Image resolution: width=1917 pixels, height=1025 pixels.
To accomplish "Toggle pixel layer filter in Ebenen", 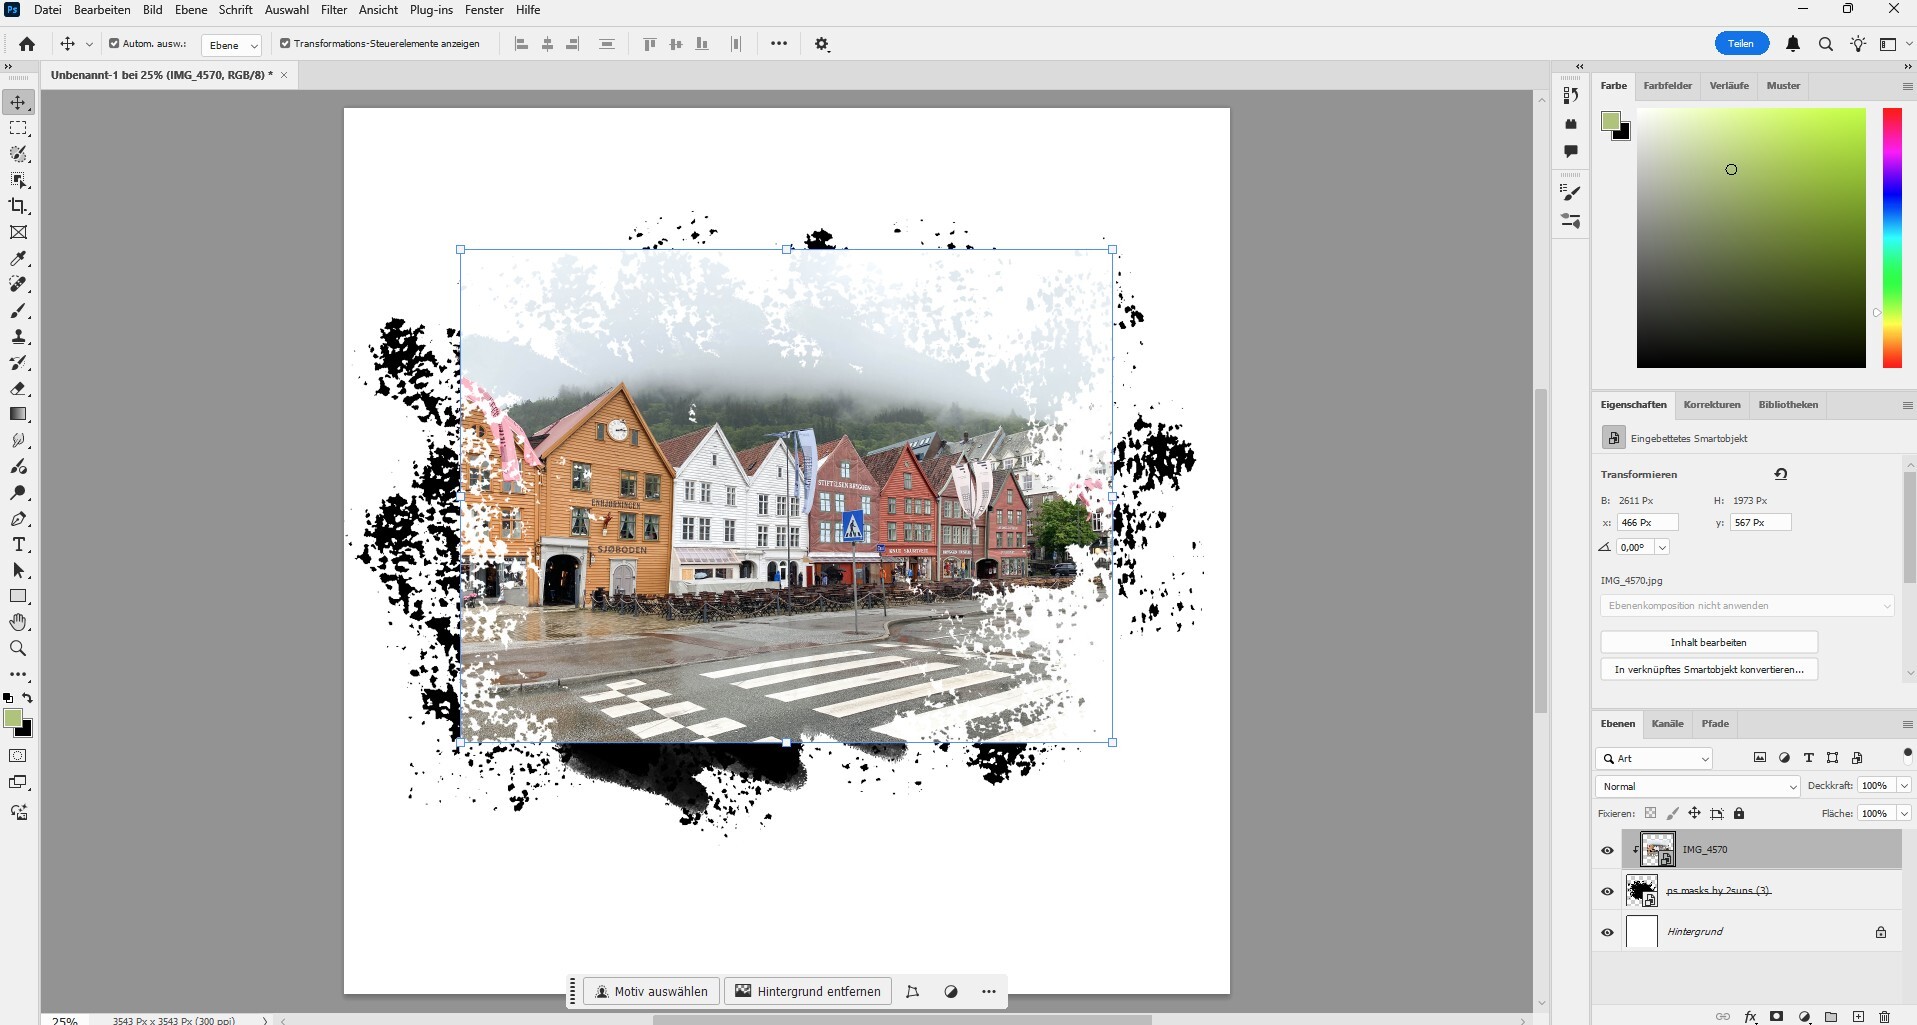I will click(x=1760, y=758).
